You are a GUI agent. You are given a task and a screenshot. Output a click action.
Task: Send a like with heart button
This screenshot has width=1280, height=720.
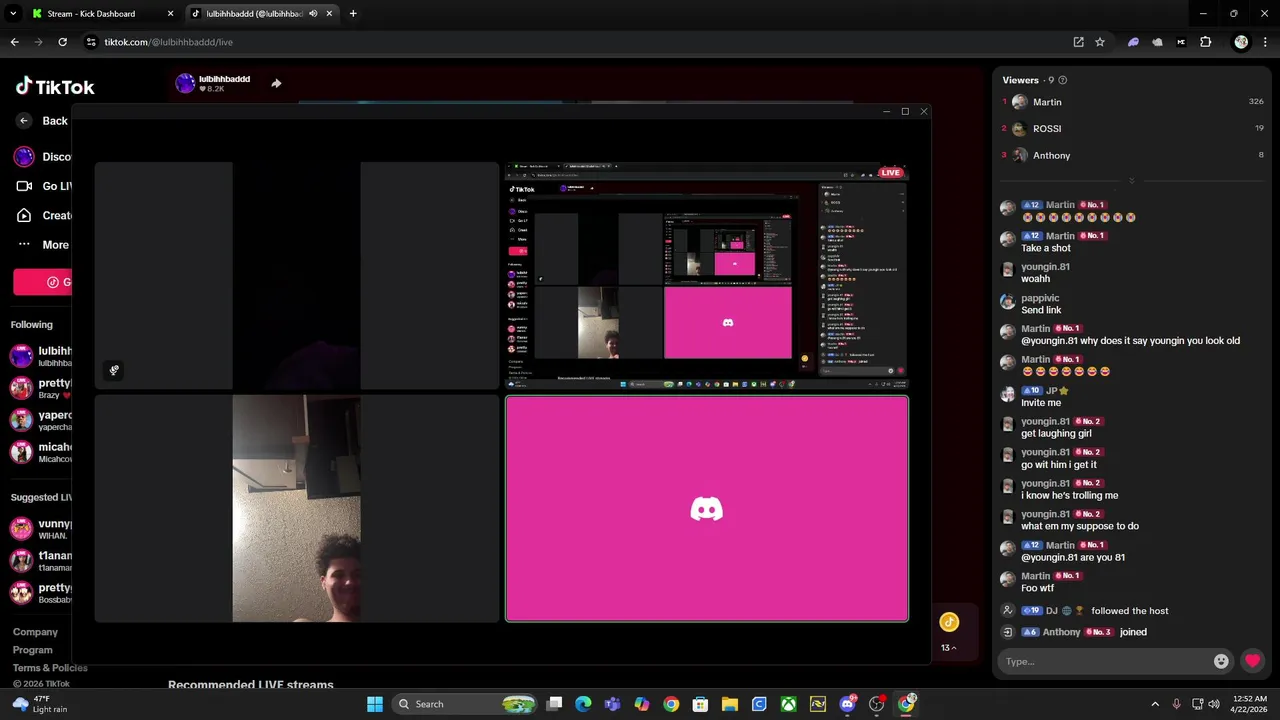point(1252,661)
